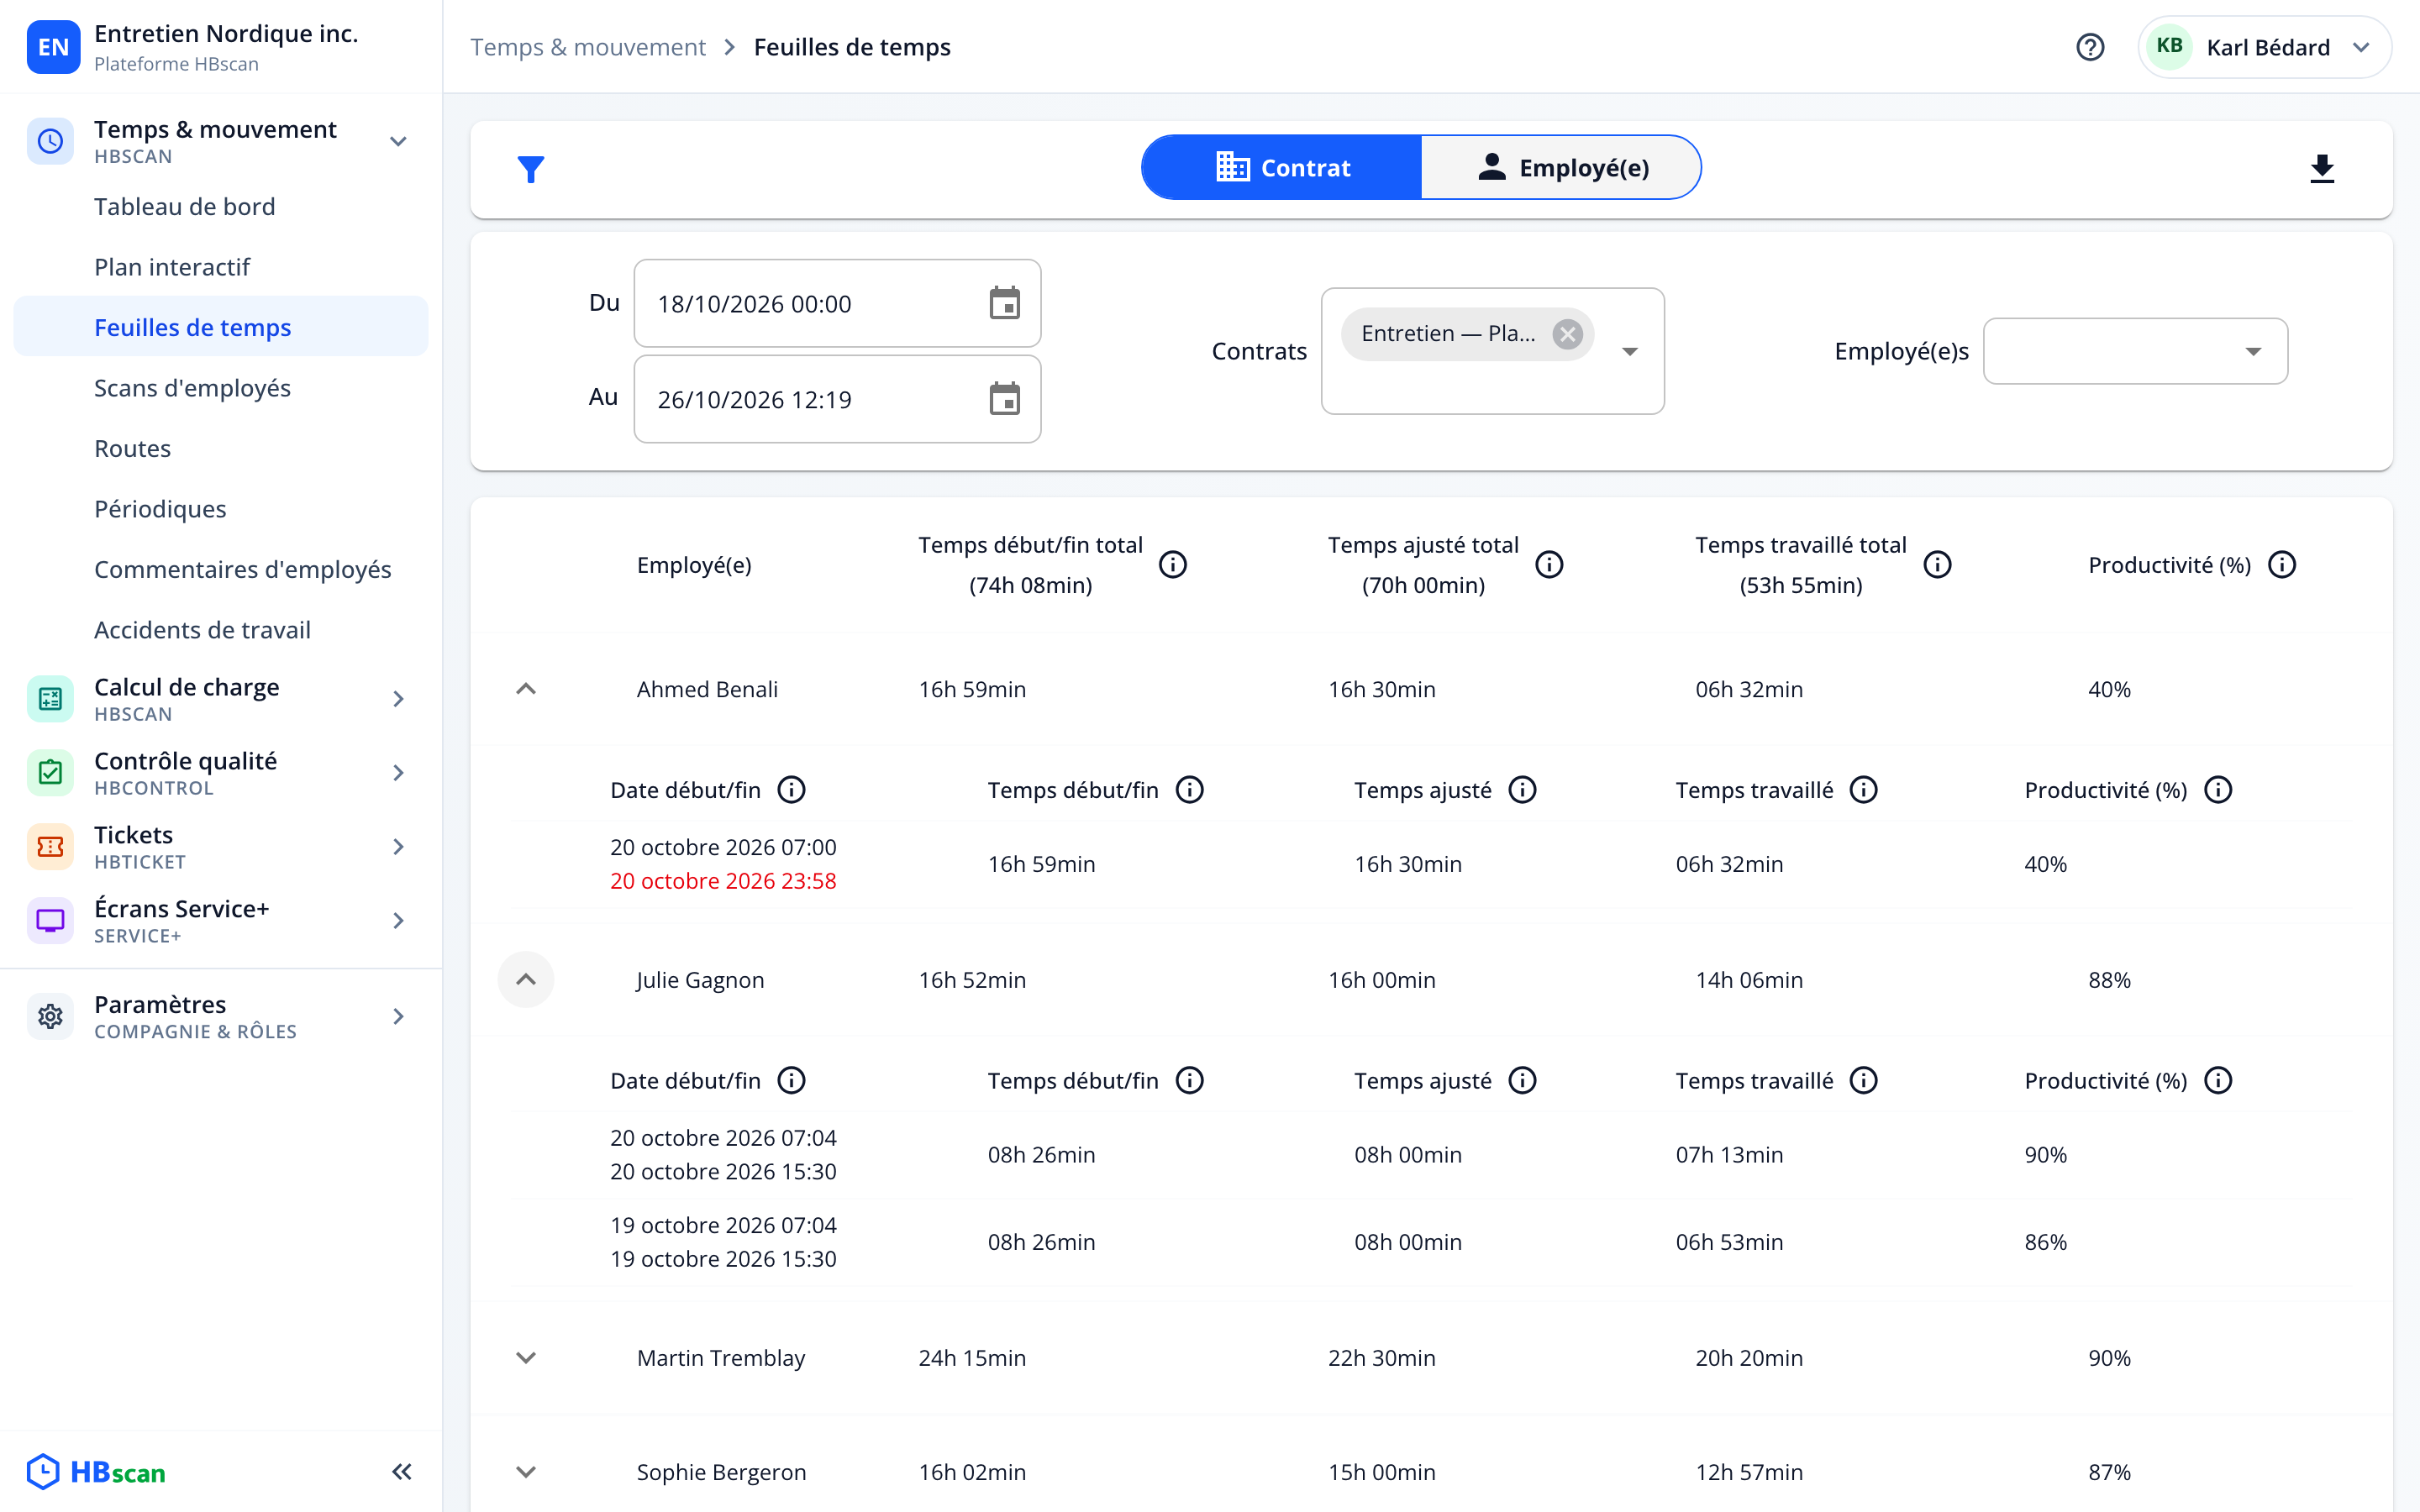The width and height of the screenshot is (2420, 1512).
Task: Collapse Temps & mouvement menu section
Action: 398,142
